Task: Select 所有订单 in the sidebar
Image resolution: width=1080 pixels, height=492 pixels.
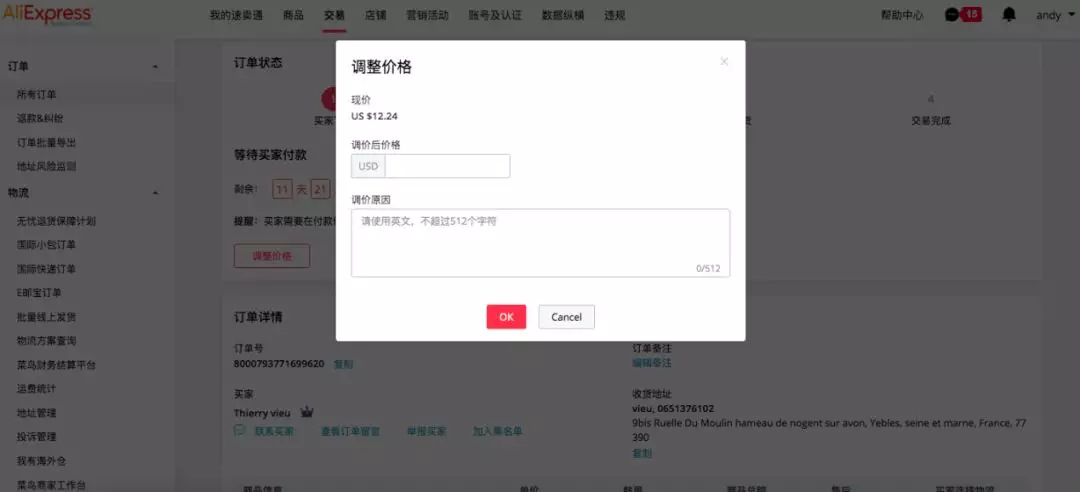Action: point(37,94)
